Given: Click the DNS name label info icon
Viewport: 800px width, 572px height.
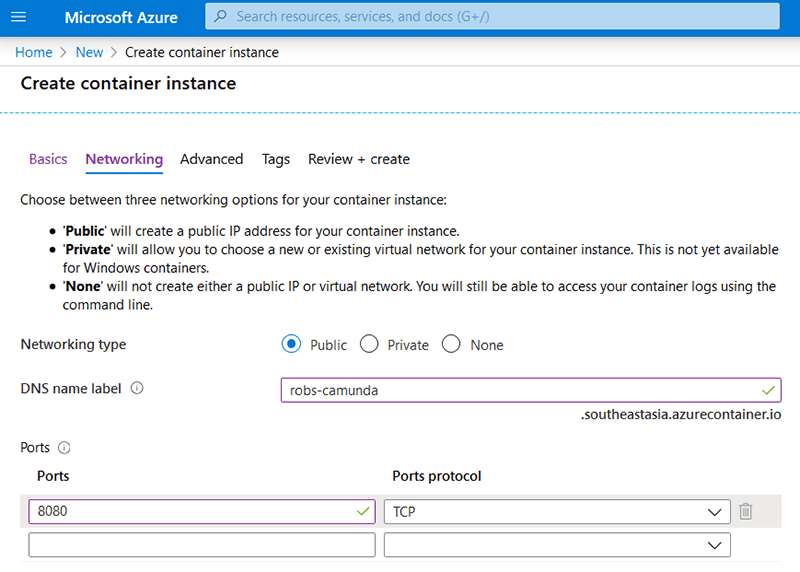Looking at the screenshot, I should click(x=137, y=388).
